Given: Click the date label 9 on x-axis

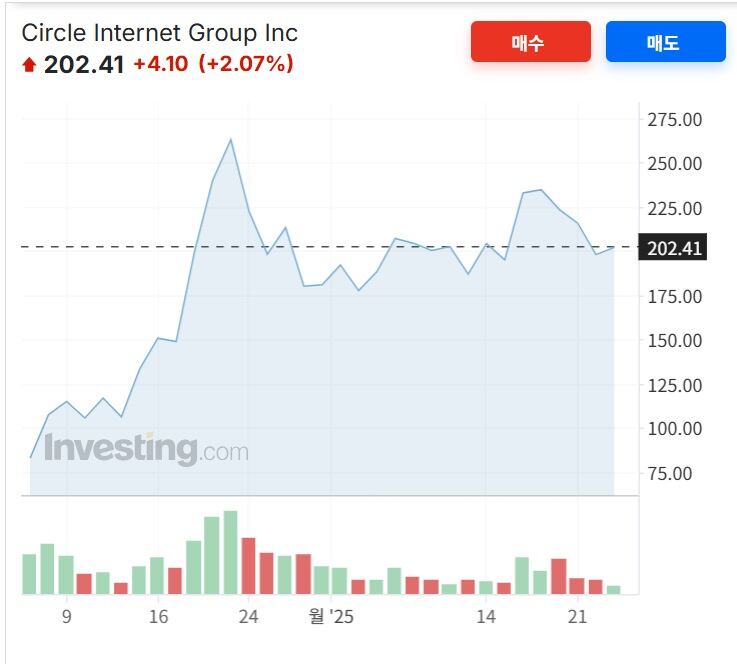Looking at the screenshot, I should 66,617.
